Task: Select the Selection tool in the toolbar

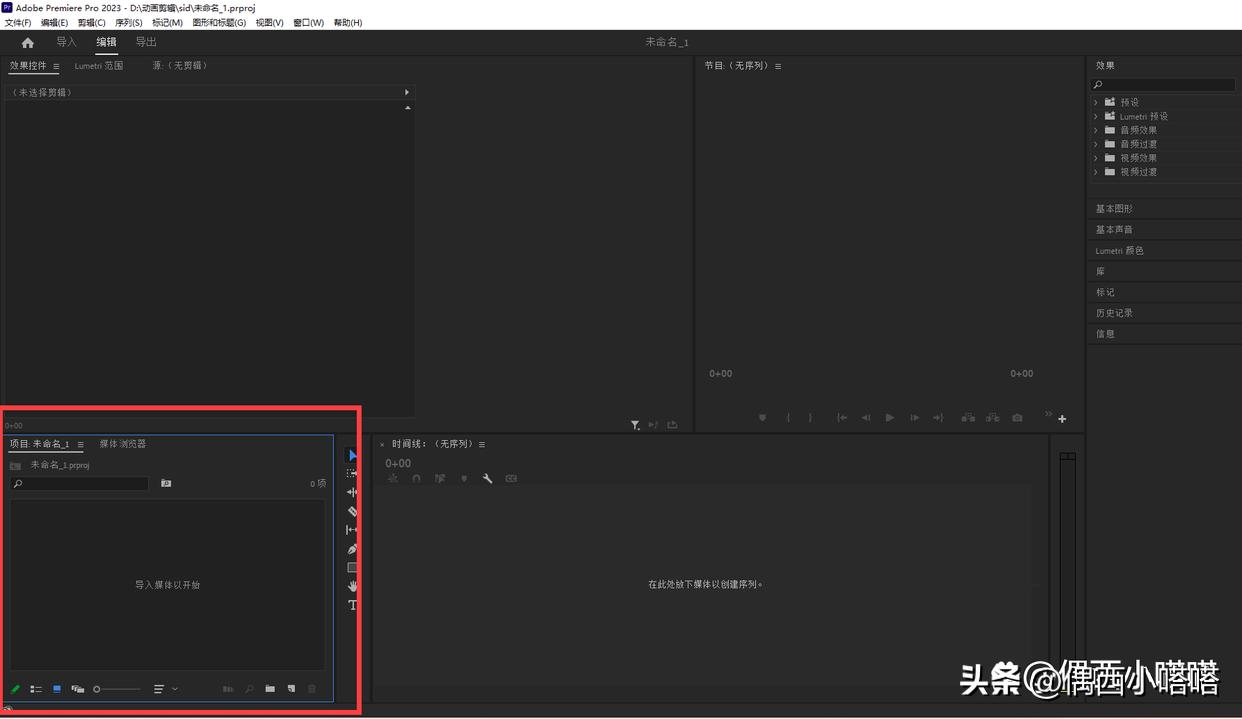Action: click(351, 455)
